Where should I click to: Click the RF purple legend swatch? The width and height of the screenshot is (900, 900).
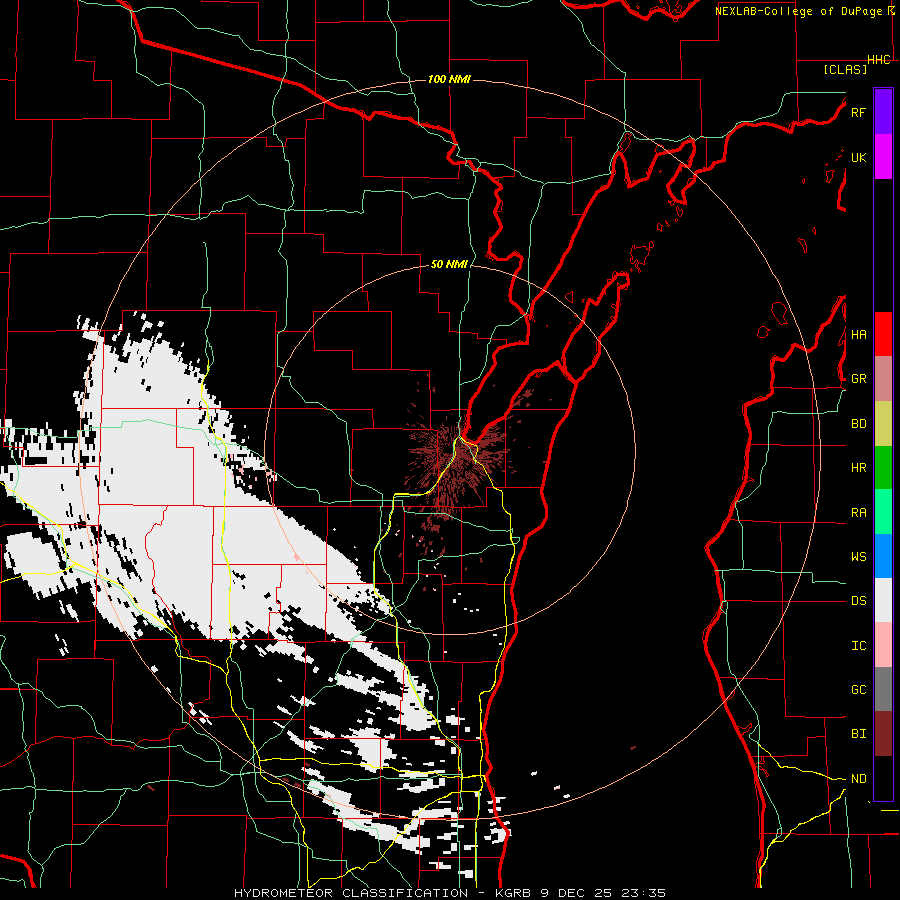[883, 112]
